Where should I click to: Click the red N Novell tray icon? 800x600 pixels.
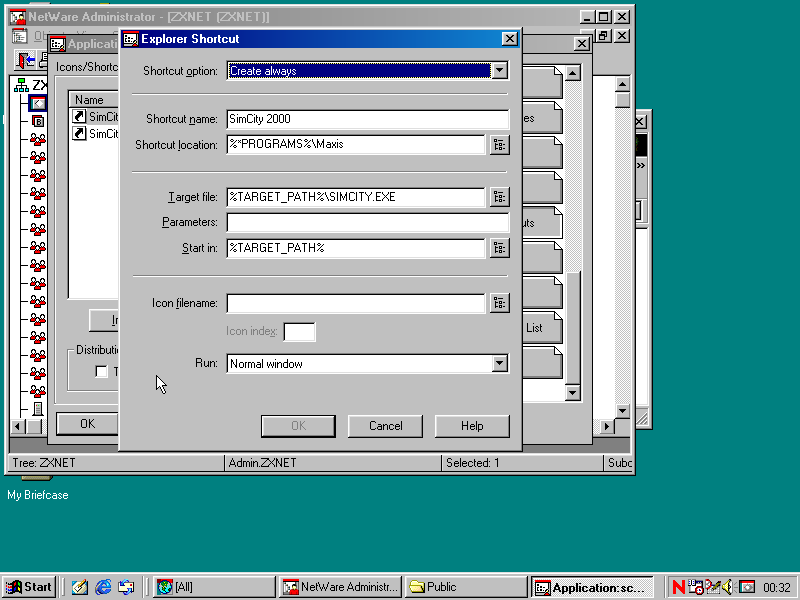678,587
